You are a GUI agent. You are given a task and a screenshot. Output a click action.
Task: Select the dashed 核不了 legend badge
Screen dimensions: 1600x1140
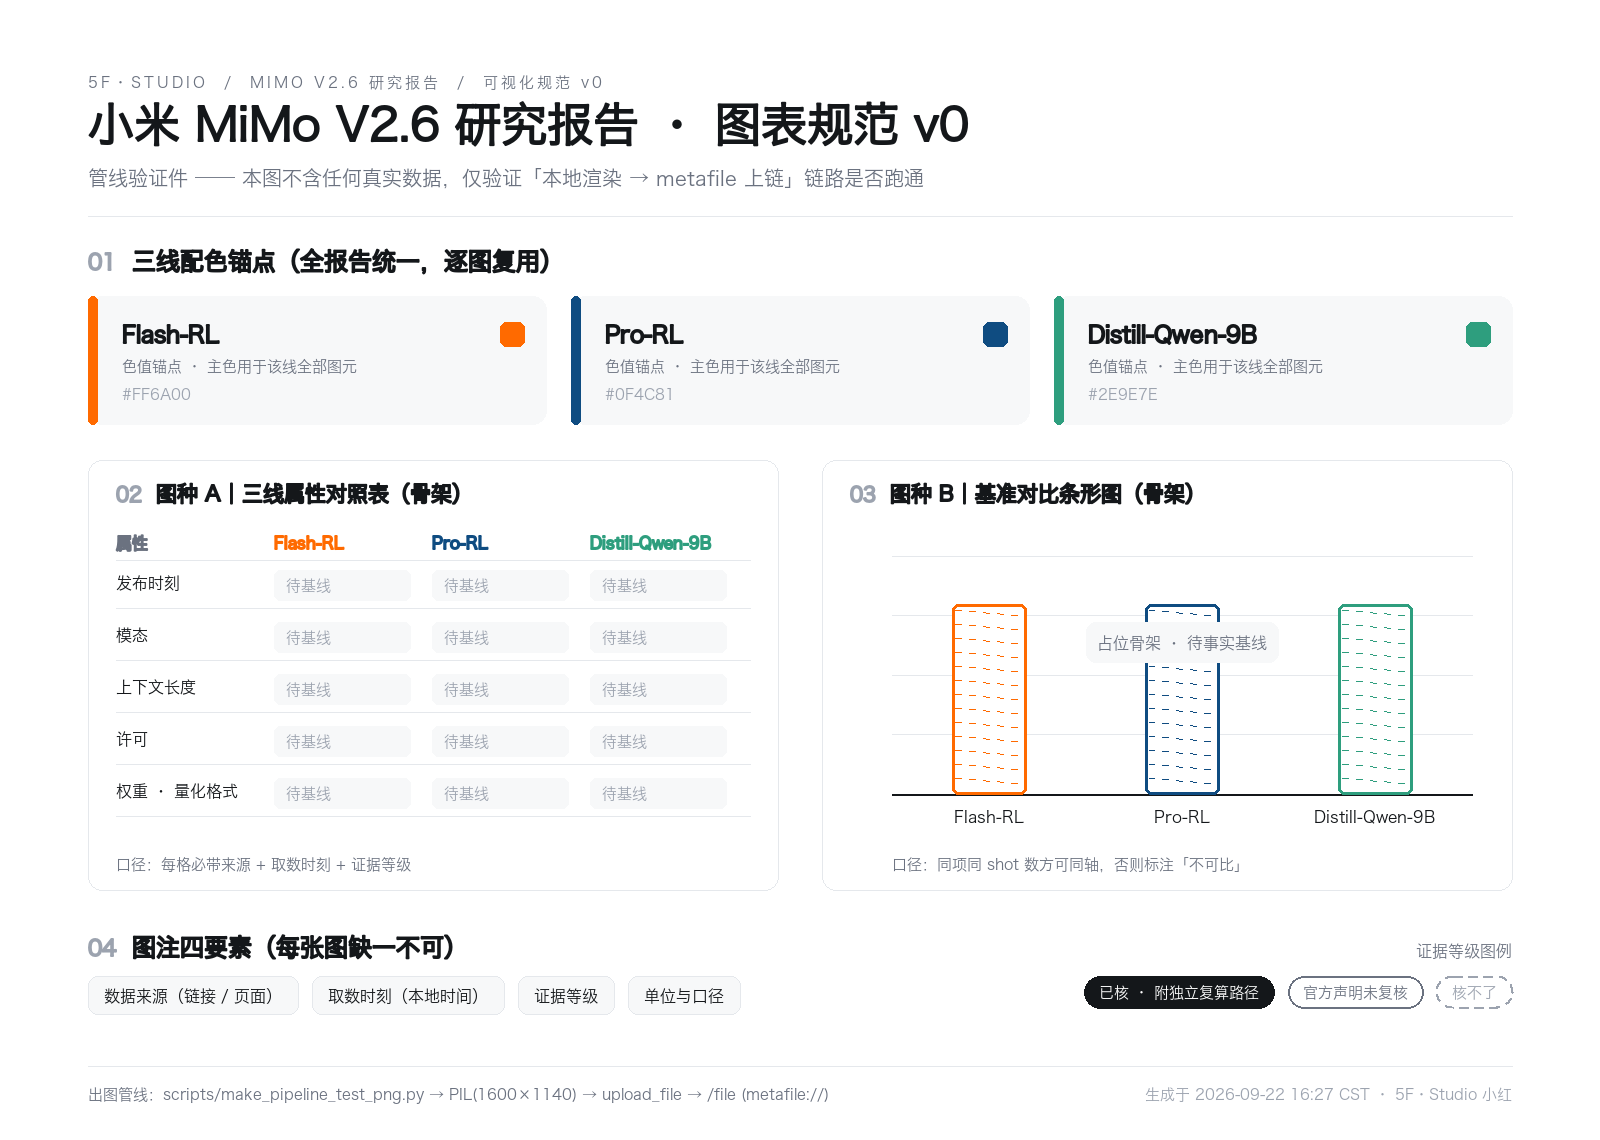click(1474, 993)
